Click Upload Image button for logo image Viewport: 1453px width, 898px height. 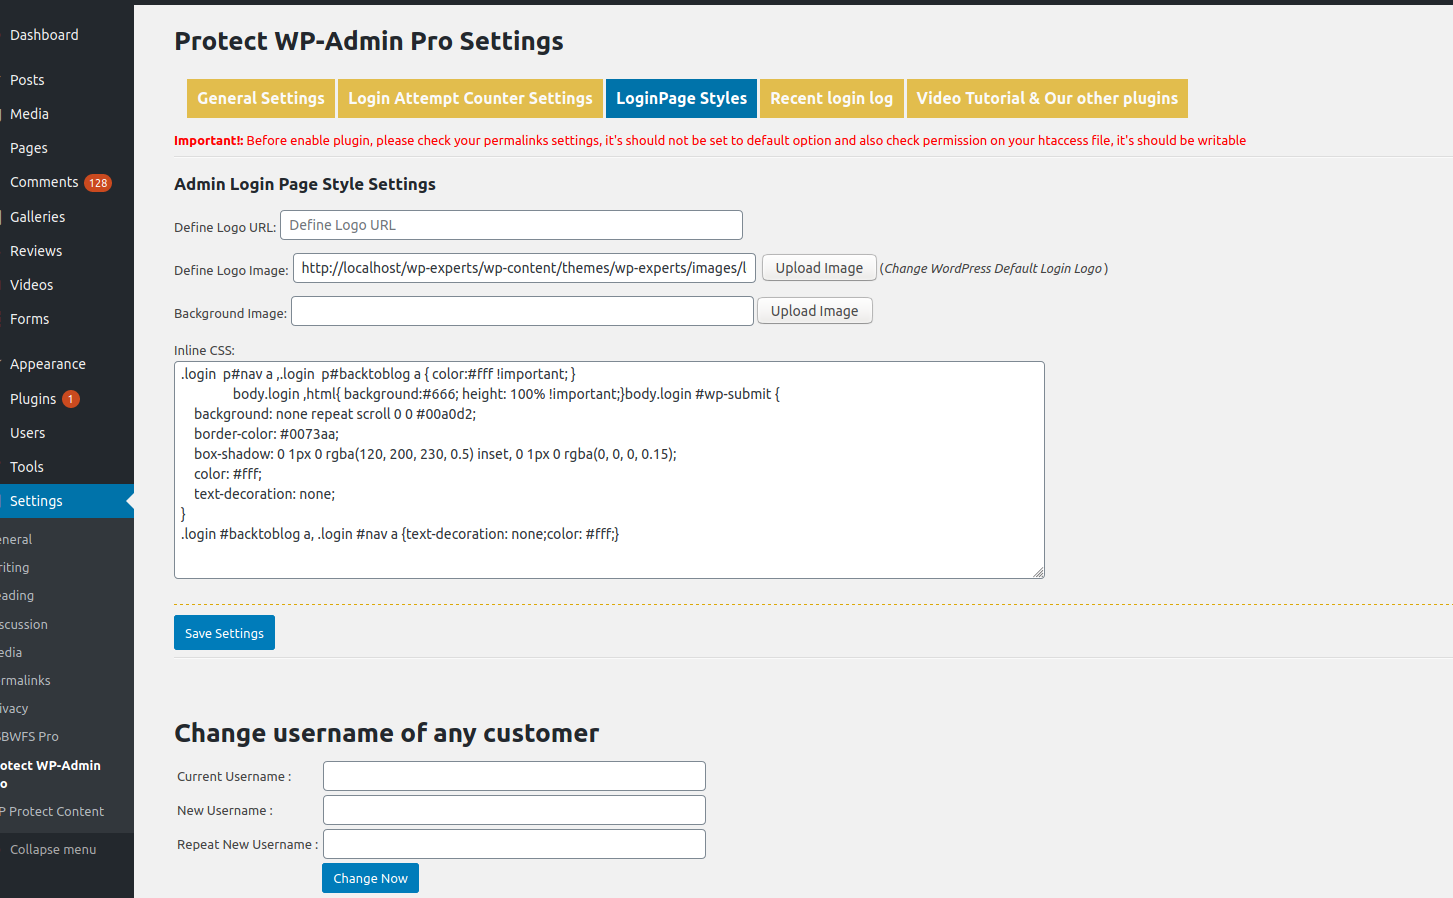(x=819, y=268)
